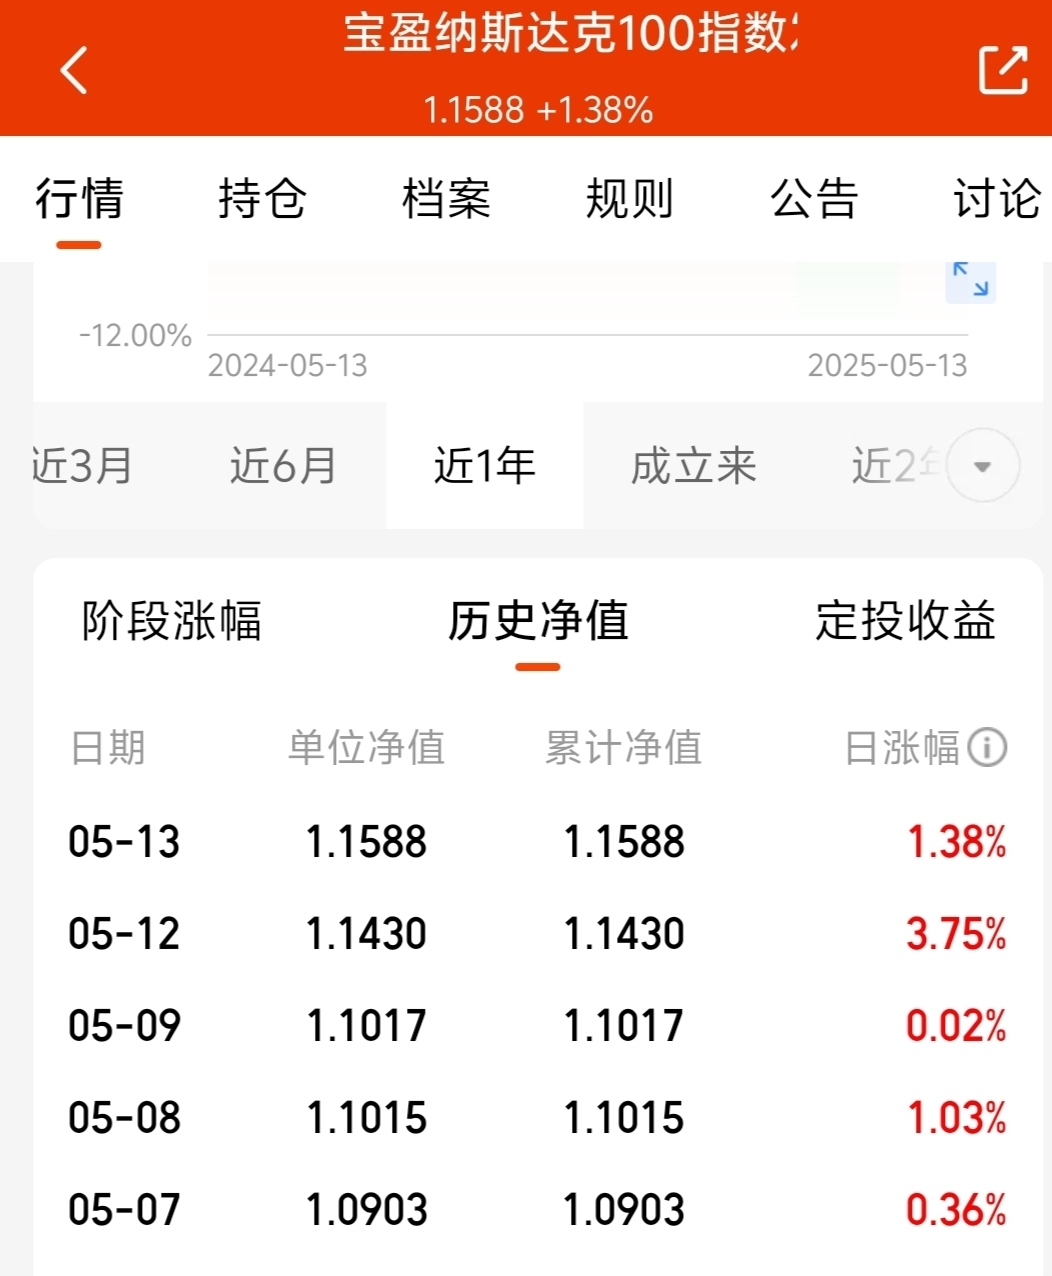Tap 累计净值 column header
This screenshot has height=1276, width=1052.
(624, 747)
